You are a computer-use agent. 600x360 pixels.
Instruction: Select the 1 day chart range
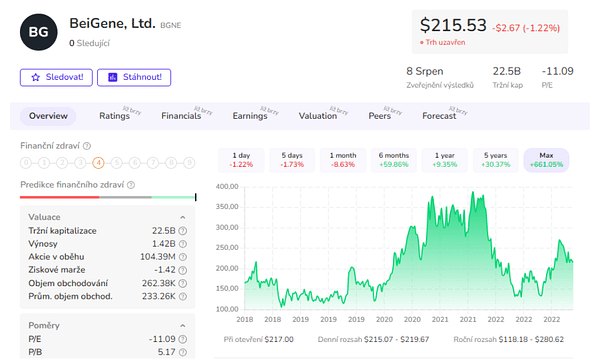[241, 160]
